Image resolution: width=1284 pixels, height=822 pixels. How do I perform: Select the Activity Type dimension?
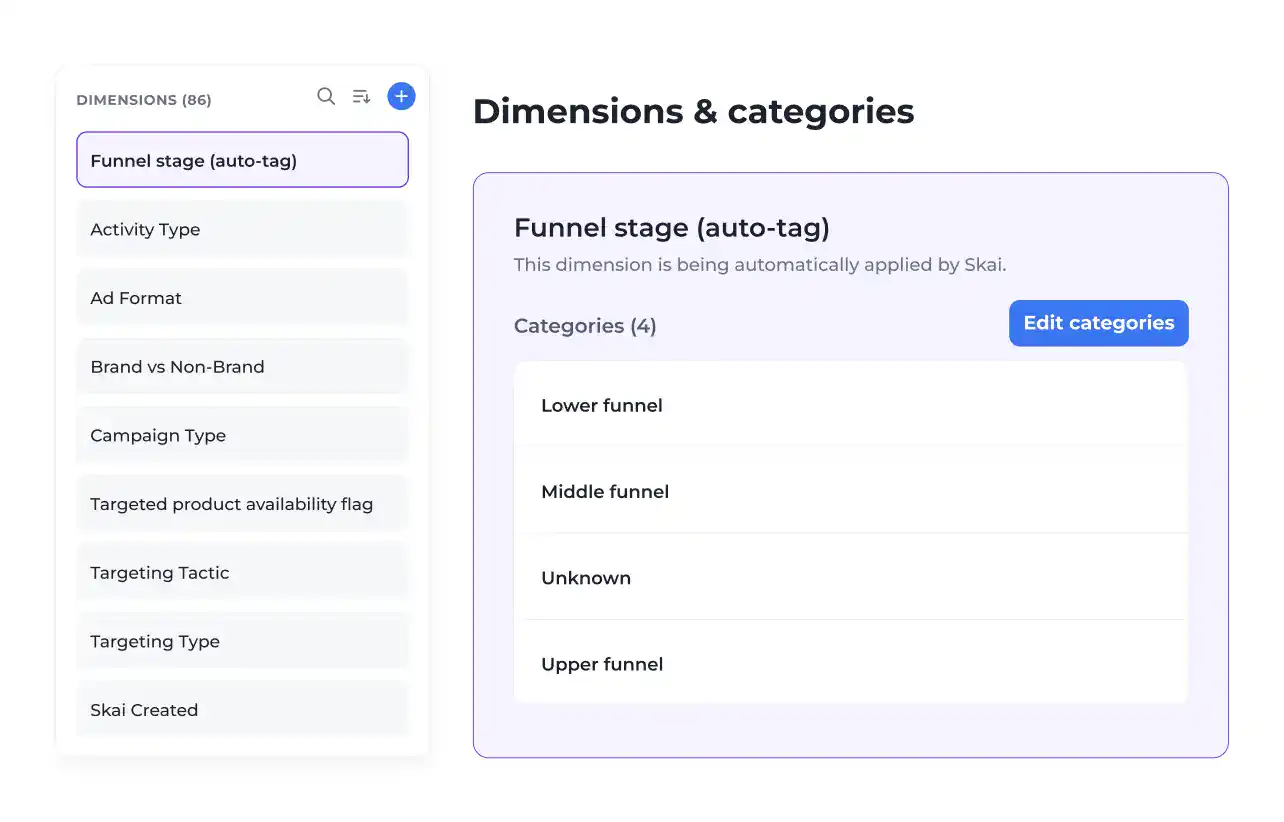point(243,229)
